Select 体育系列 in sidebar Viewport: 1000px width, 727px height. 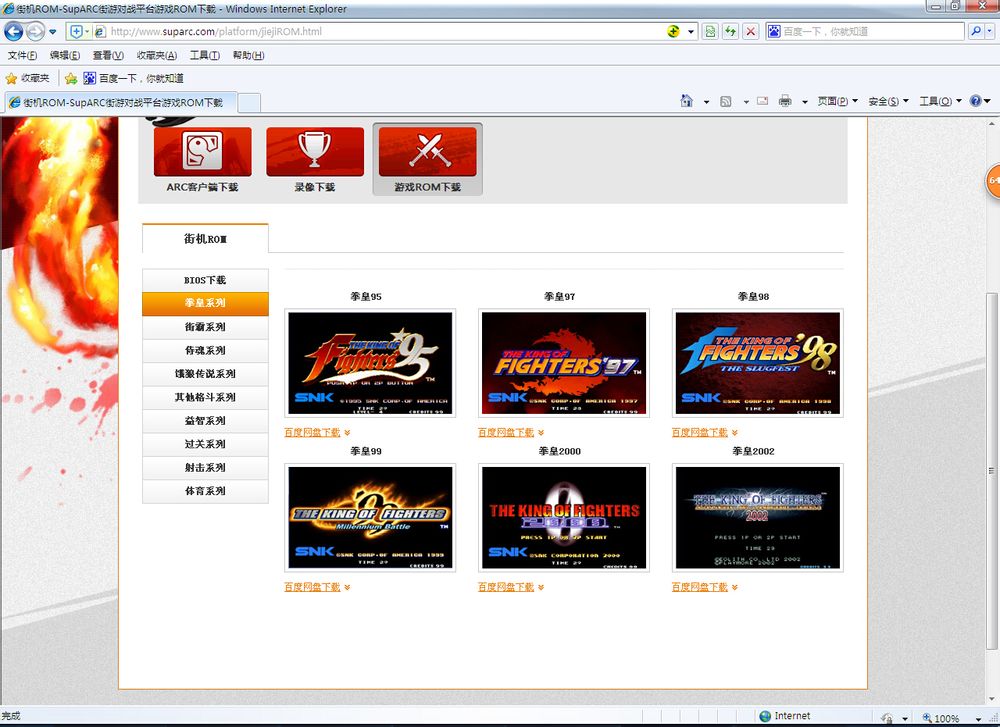click(205, 491)
